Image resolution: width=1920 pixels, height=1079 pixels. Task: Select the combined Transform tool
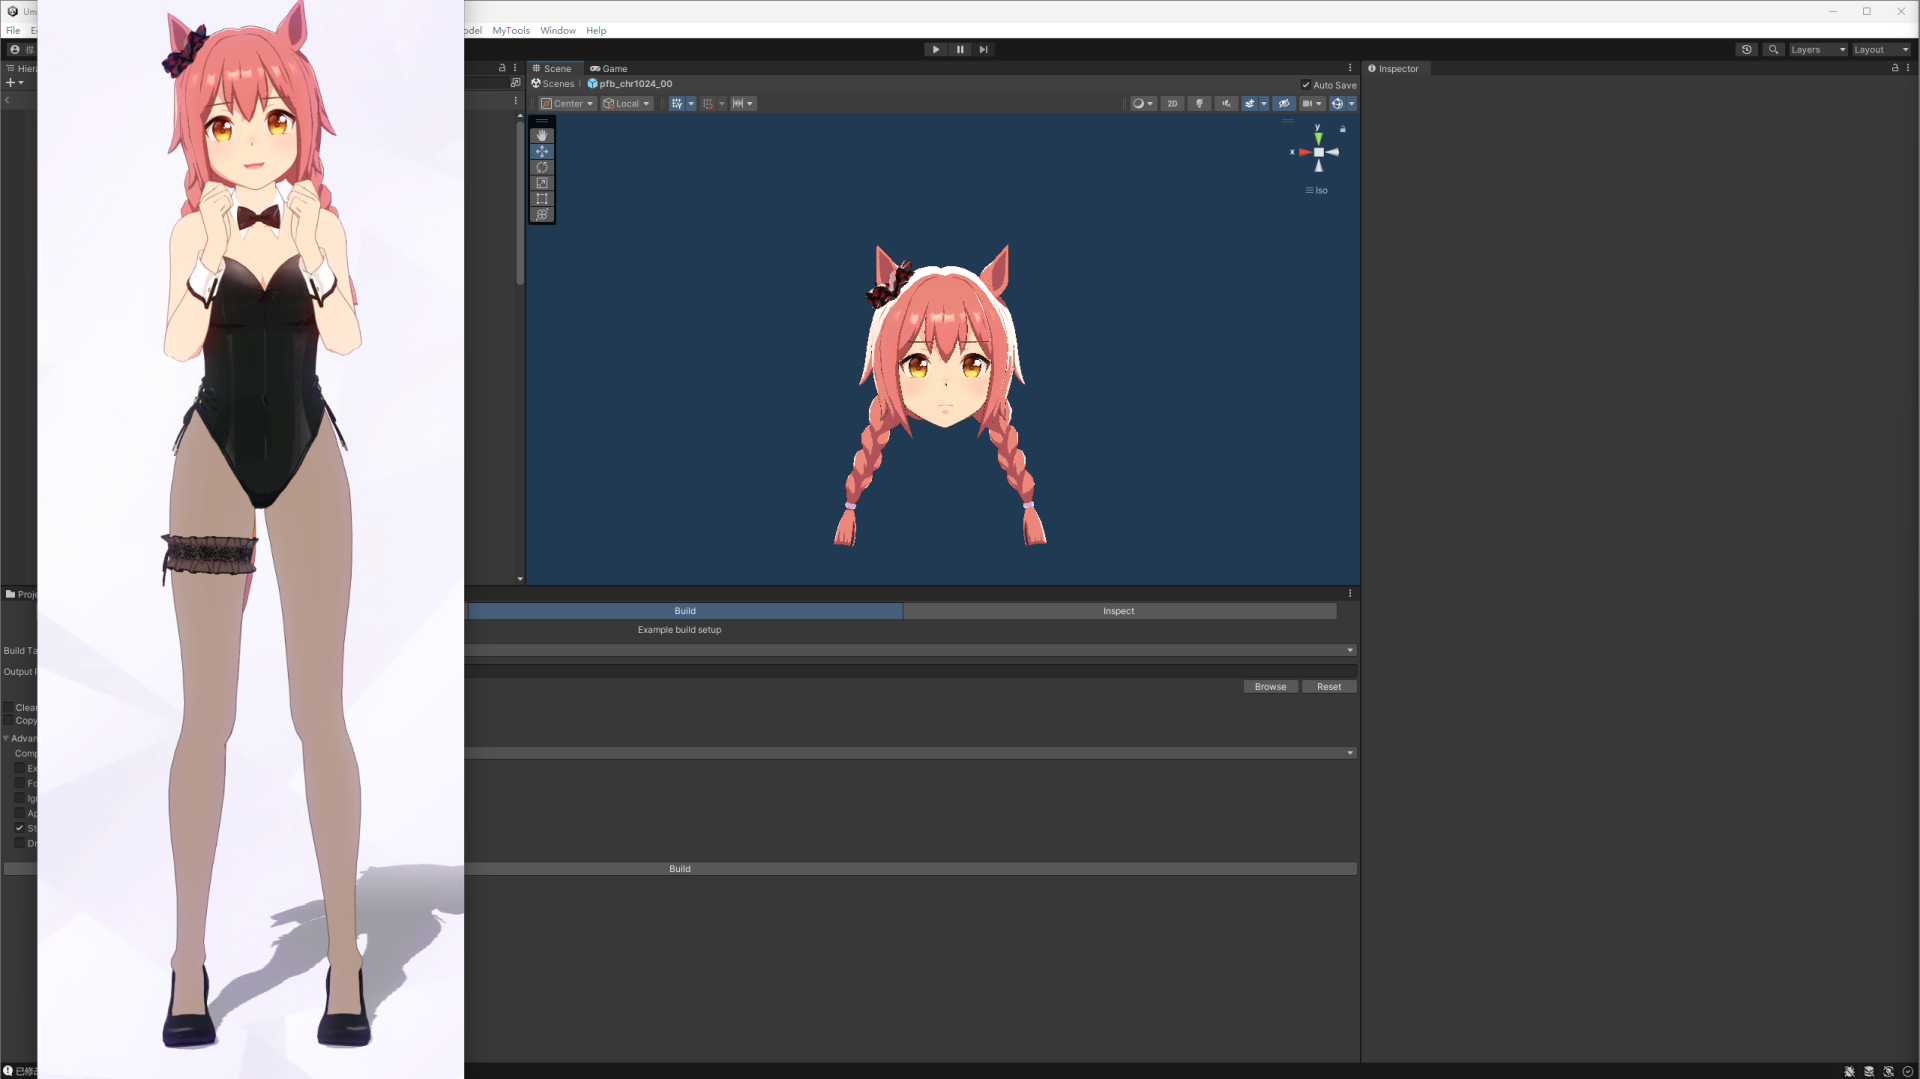[542, 215]
